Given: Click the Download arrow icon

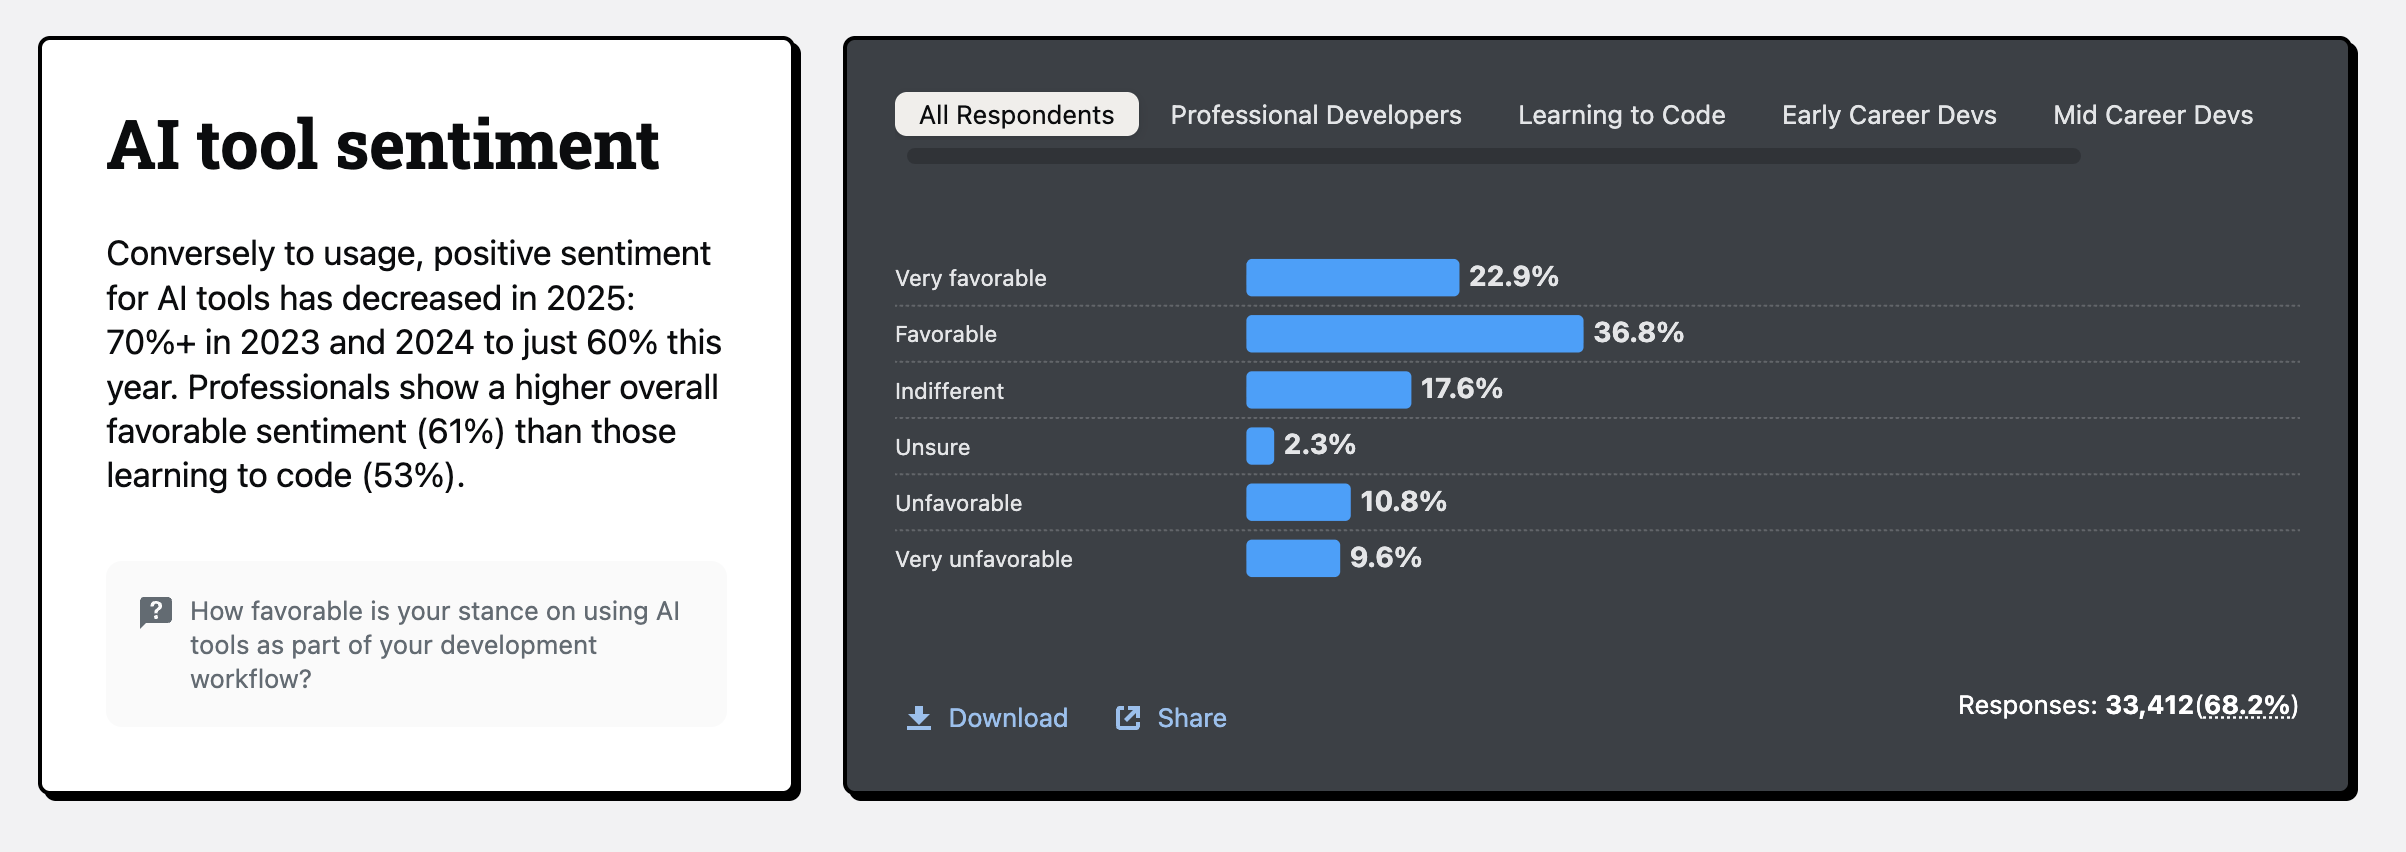Looking at the screenshot, I should click(918, 718).
